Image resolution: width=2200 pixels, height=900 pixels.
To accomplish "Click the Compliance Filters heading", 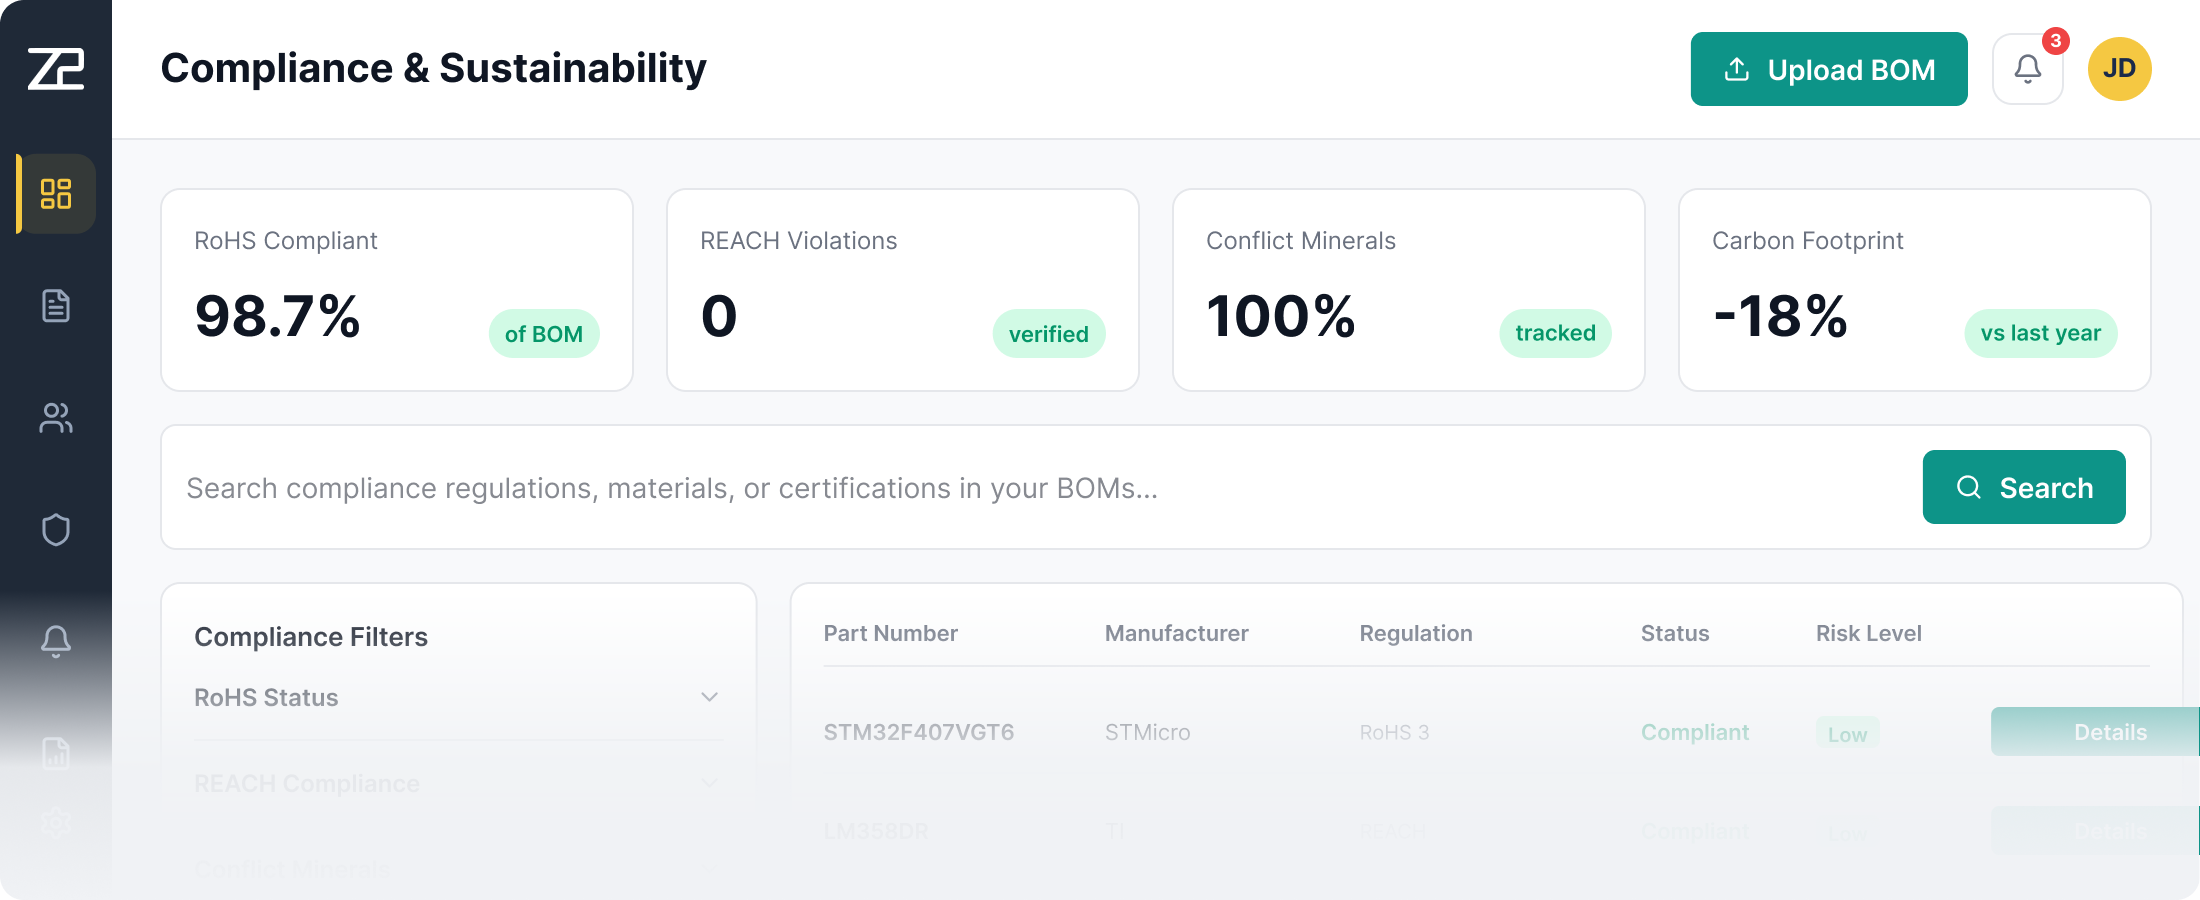I will 311,637.
